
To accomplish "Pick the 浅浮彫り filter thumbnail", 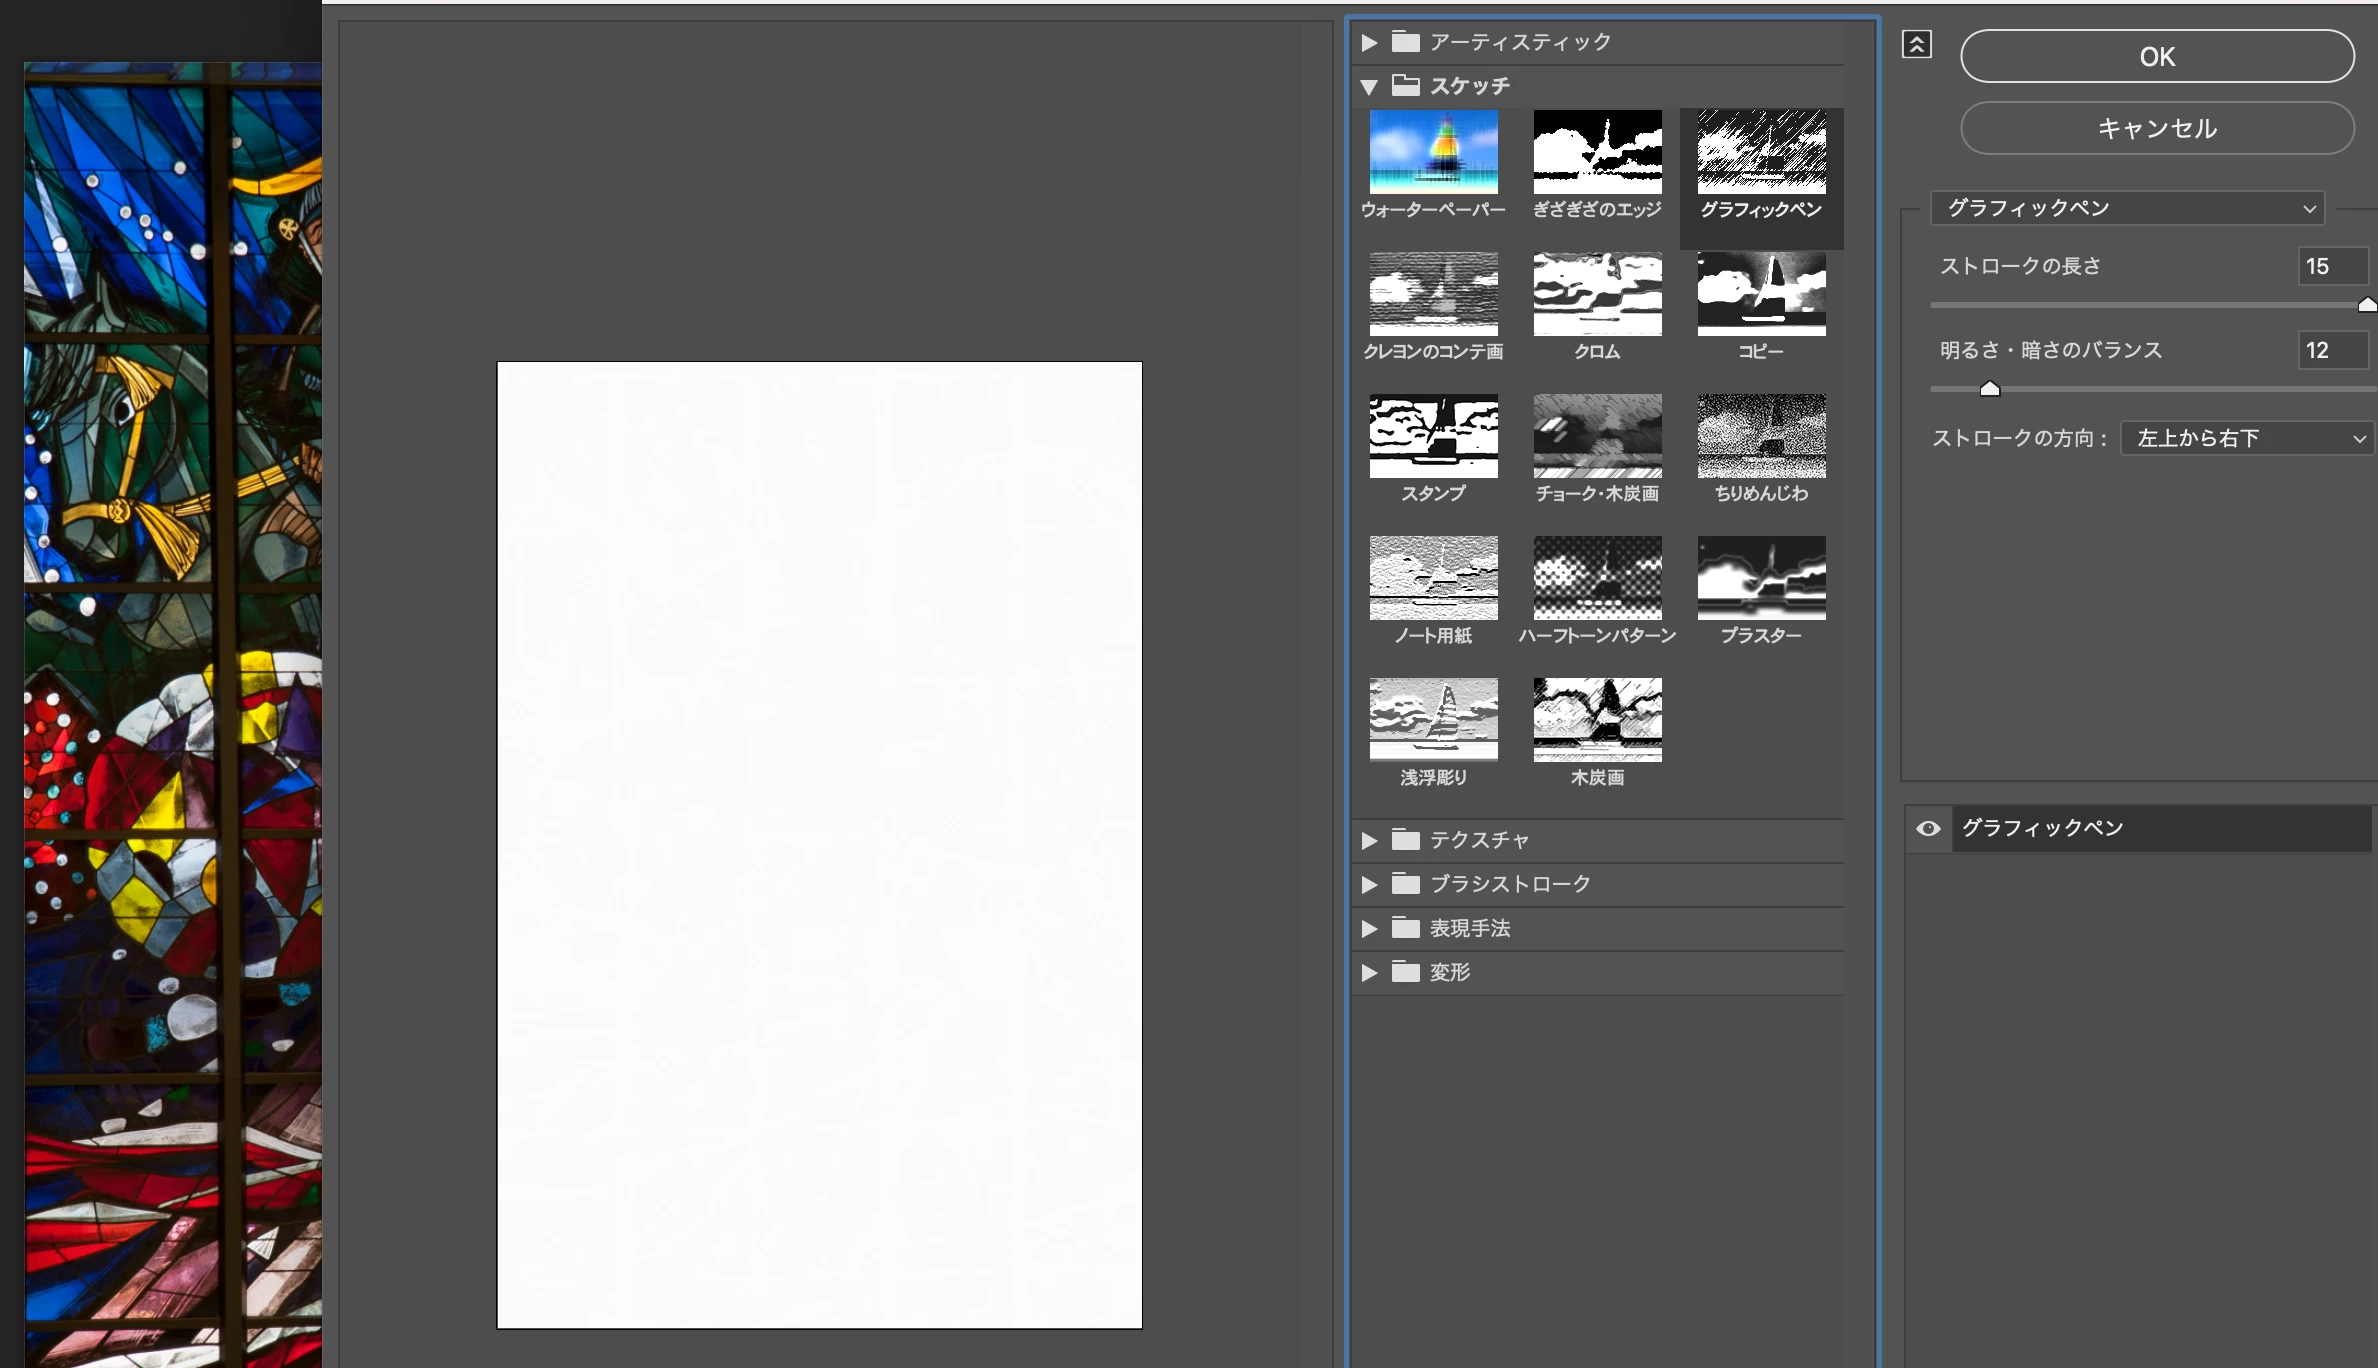I will 1433,720.
